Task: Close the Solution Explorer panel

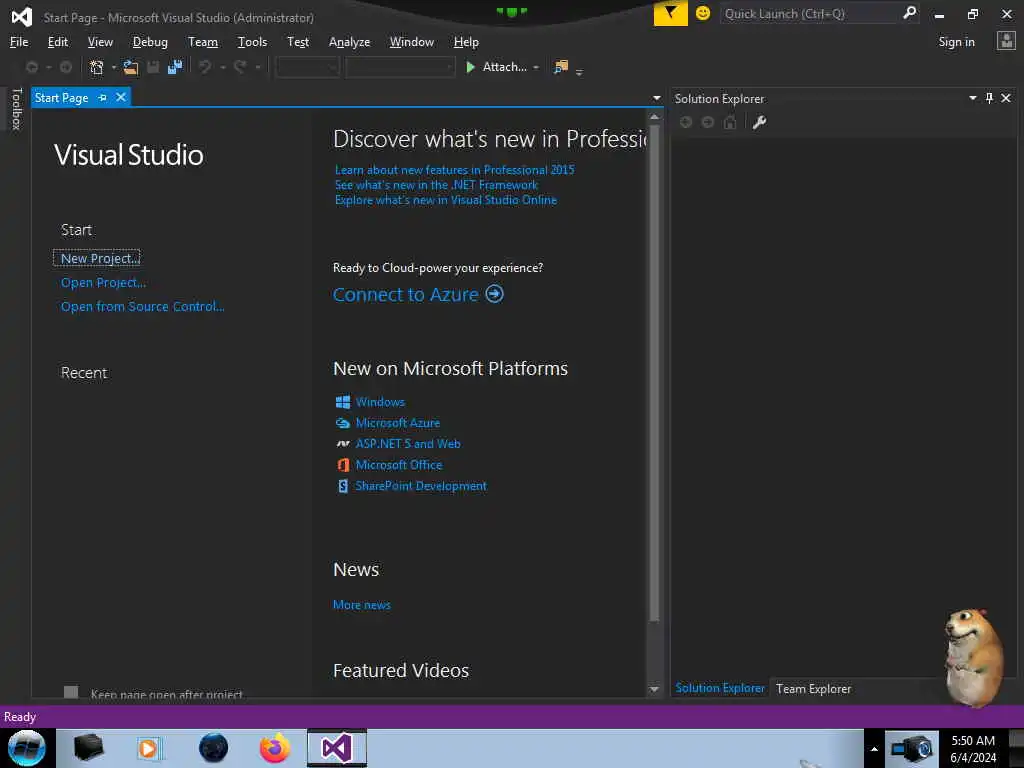Action: click(x=1006, y=98)
